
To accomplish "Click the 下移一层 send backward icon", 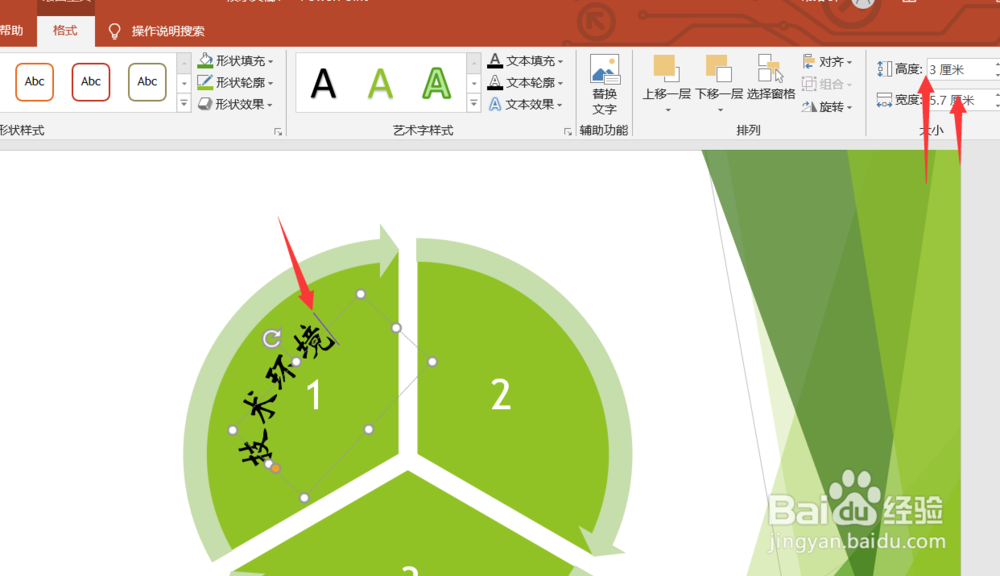I will [x=718, y=68].
